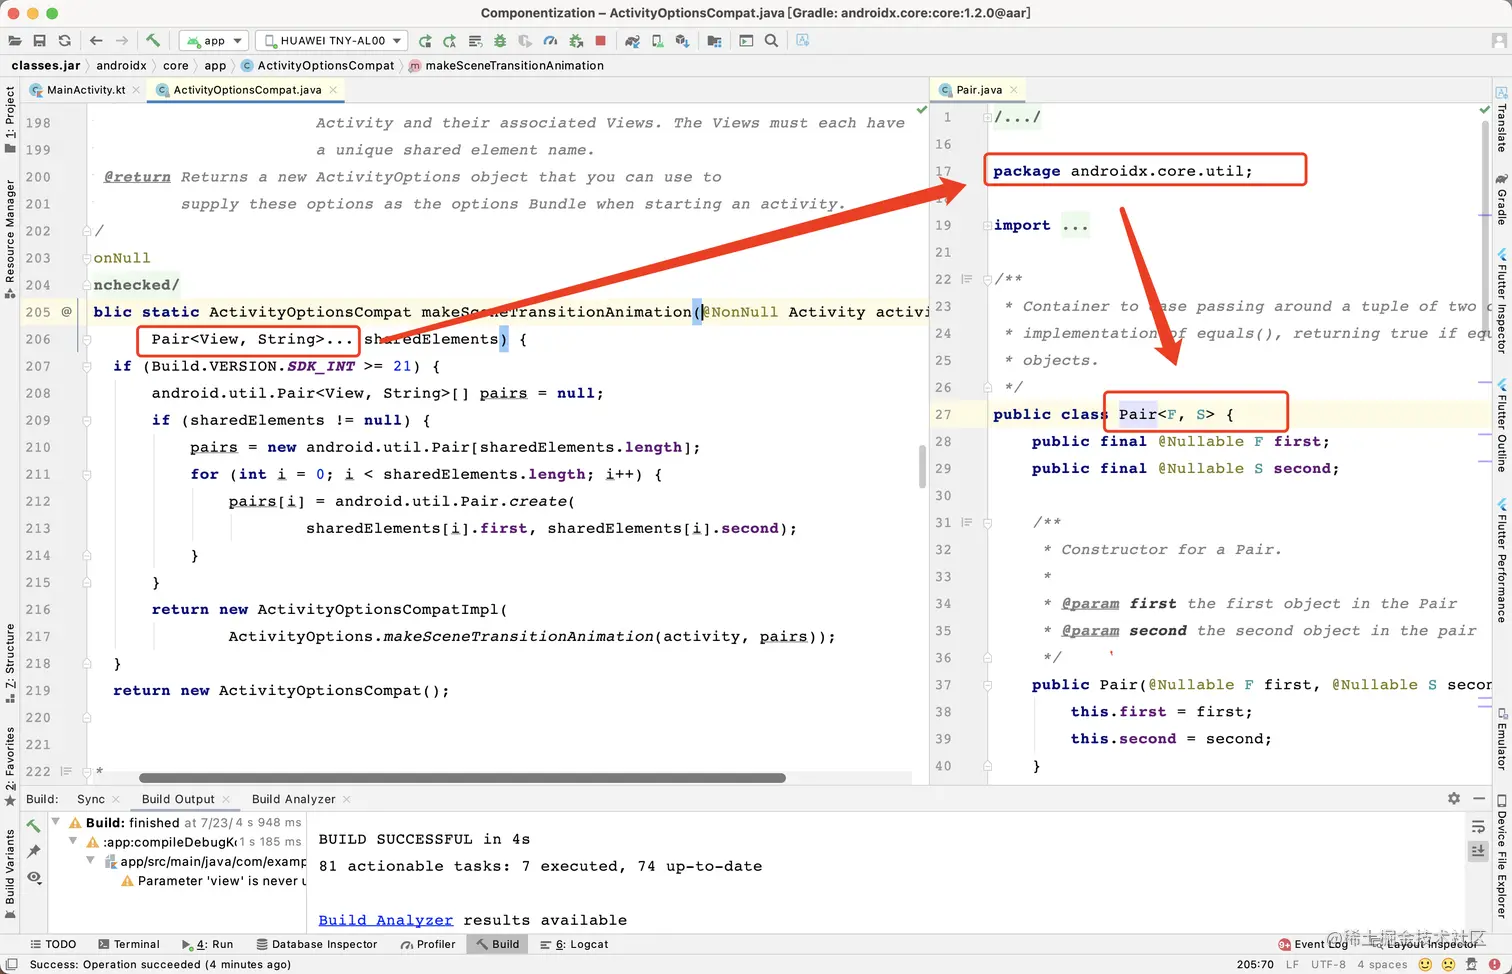Toggle soft-wrap icon in build output
The width and height of the screenshot is (1512, 974).
pos(1478,826)
